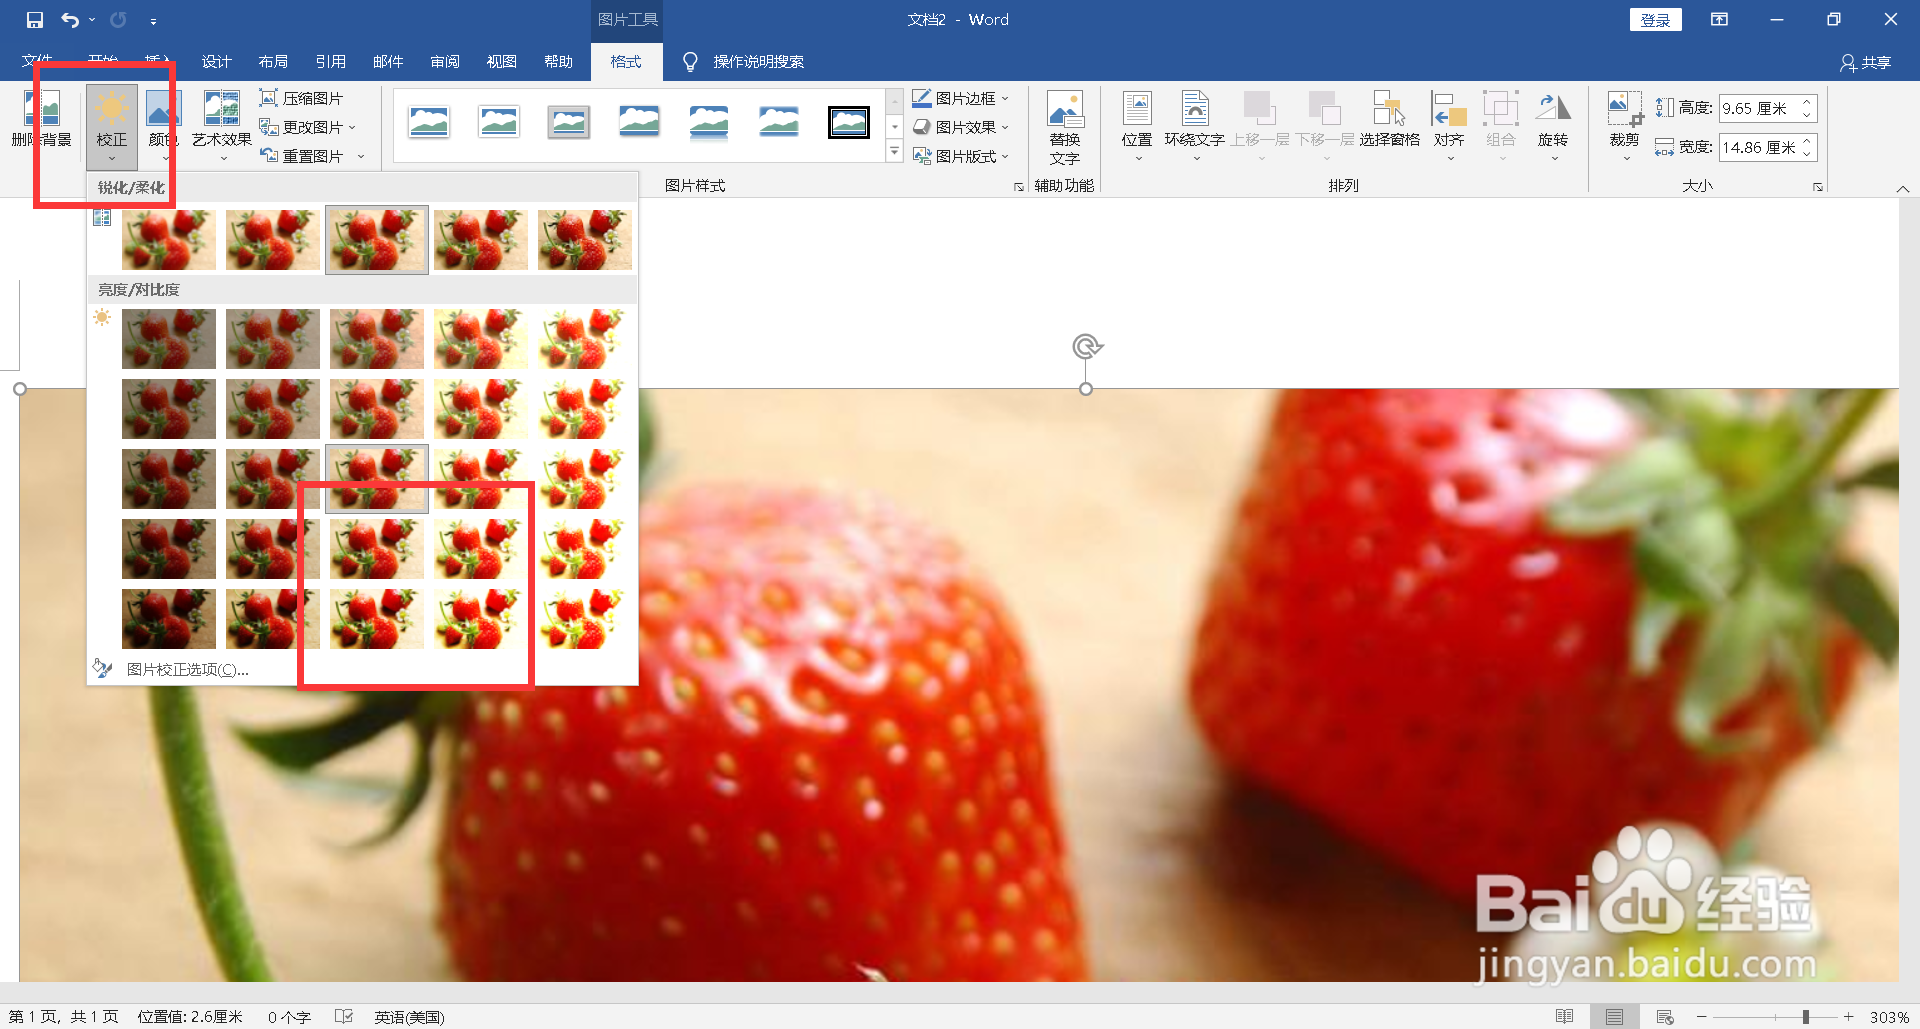Screen dimensions: 1920x1029
Task: Open the Picture Styles dialog launcher
Action: click(1019, 187)
